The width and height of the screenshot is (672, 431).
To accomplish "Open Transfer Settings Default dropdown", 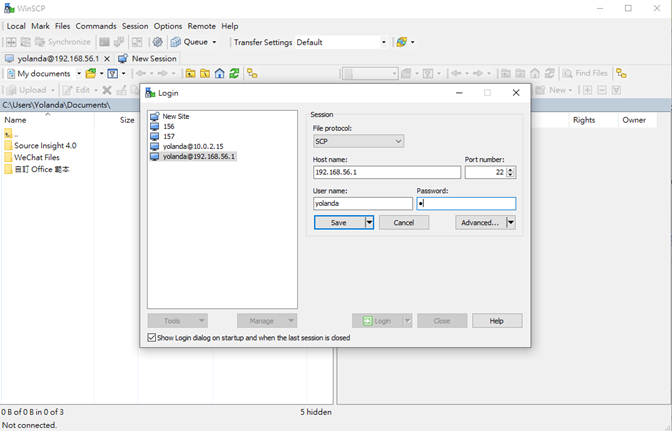I will click(342, 42).
